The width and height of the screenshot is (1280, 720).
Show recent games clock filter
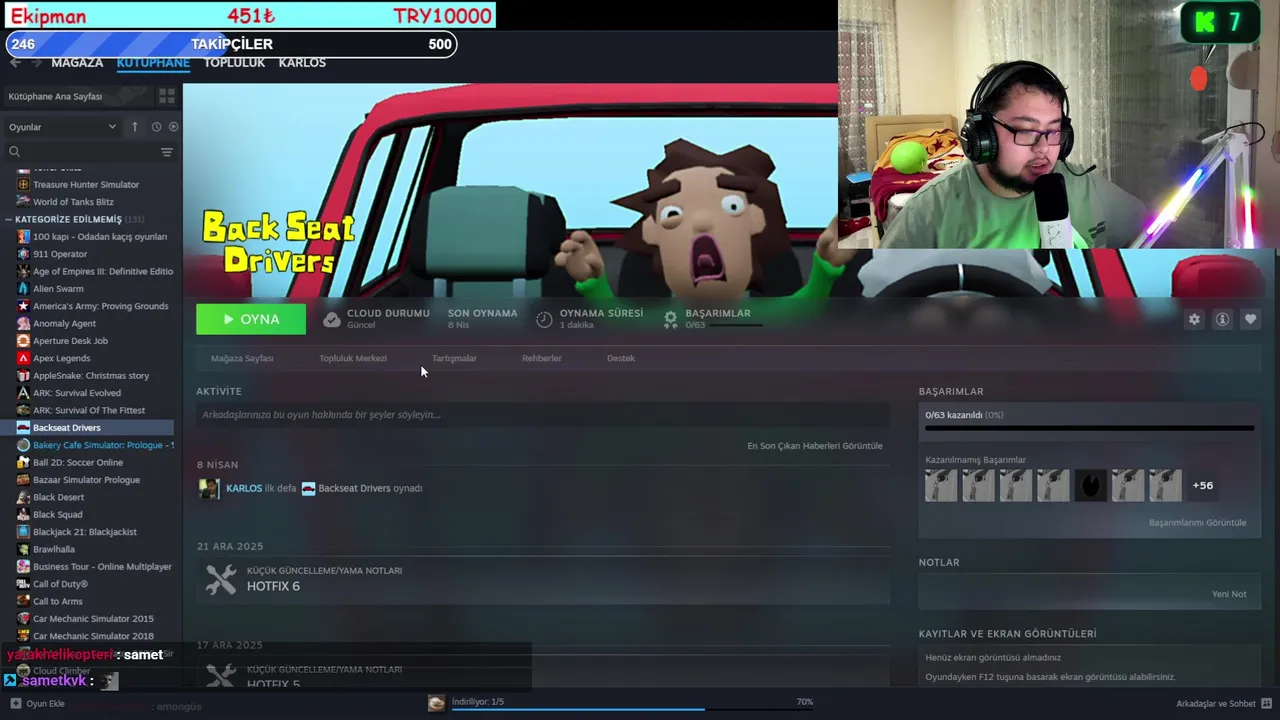(156, 127)
